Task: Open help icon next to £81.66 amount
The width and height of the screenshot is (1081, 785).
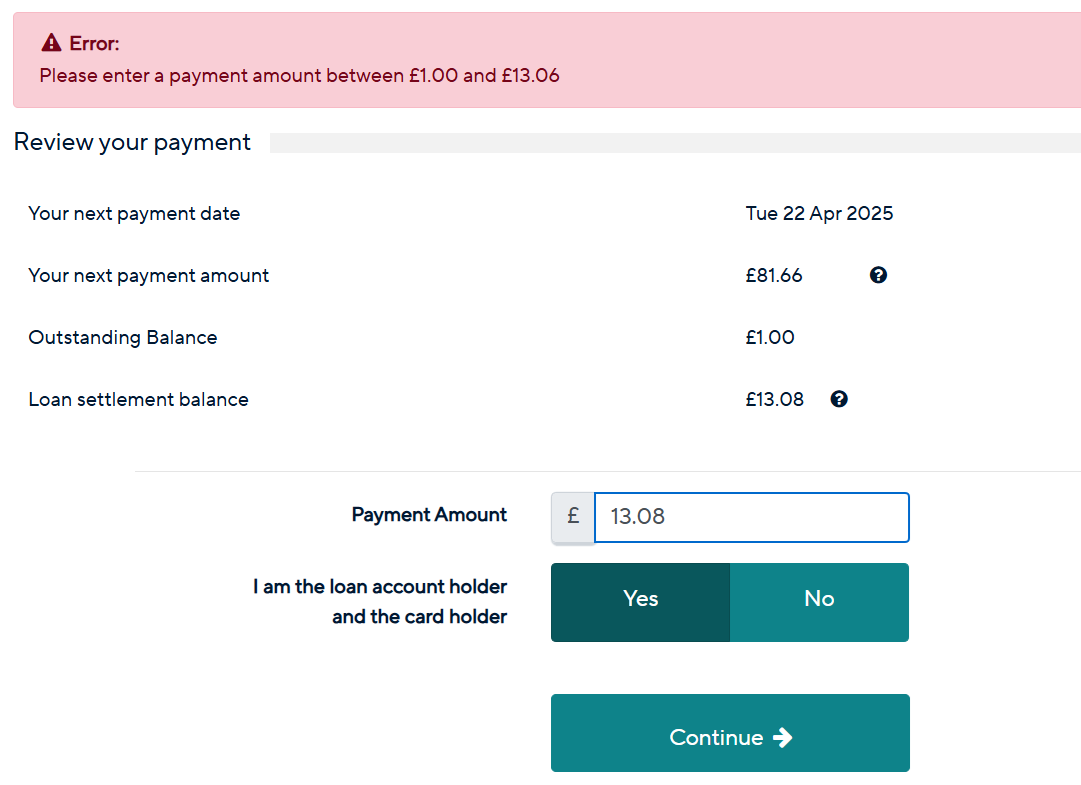Action: (878, 275)
